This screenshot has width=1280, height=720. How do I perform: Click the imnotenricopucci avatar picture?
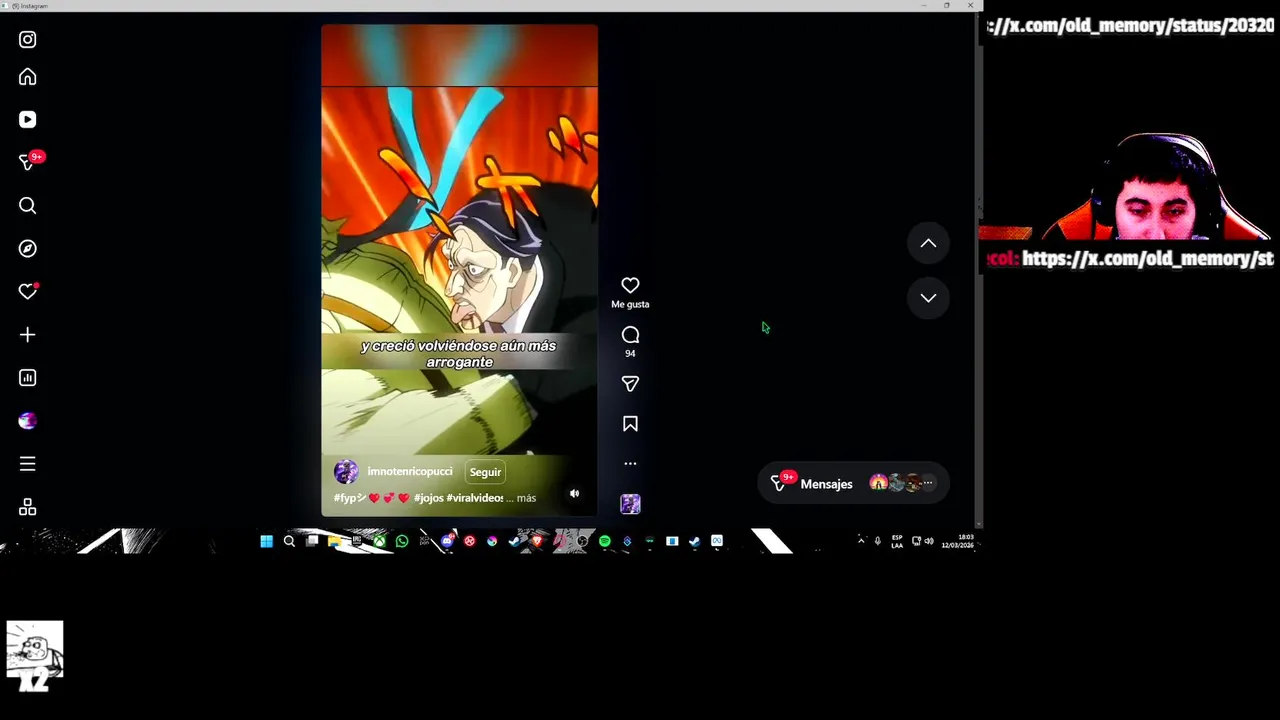(x=346, y=472)
